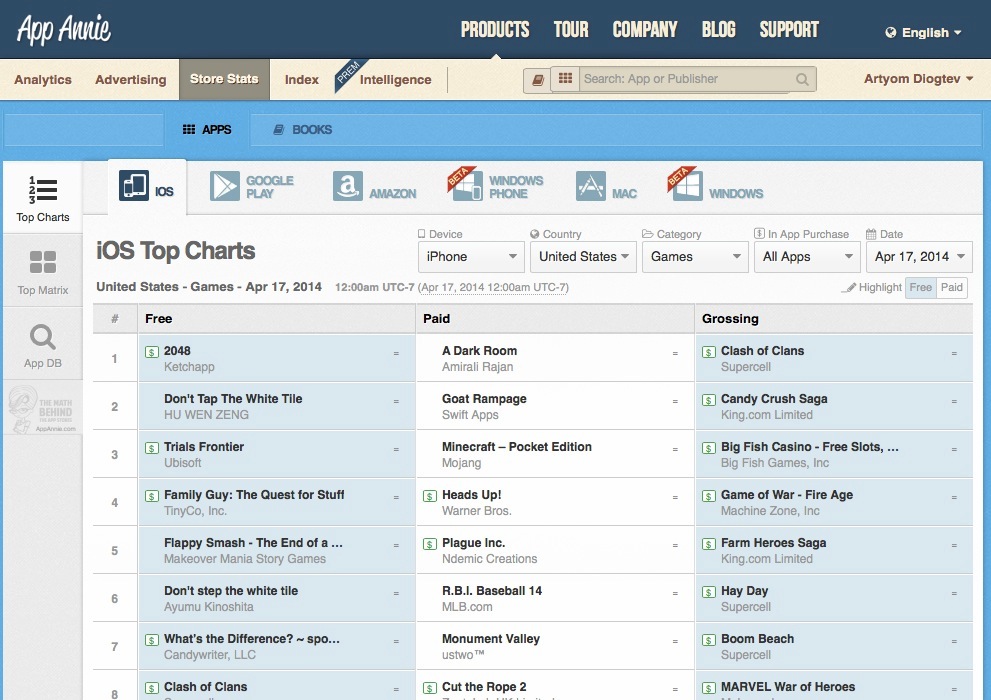Click in-app purchase icon beside Plague Inc.
991x700 pixels.
(x=430, y=544)
